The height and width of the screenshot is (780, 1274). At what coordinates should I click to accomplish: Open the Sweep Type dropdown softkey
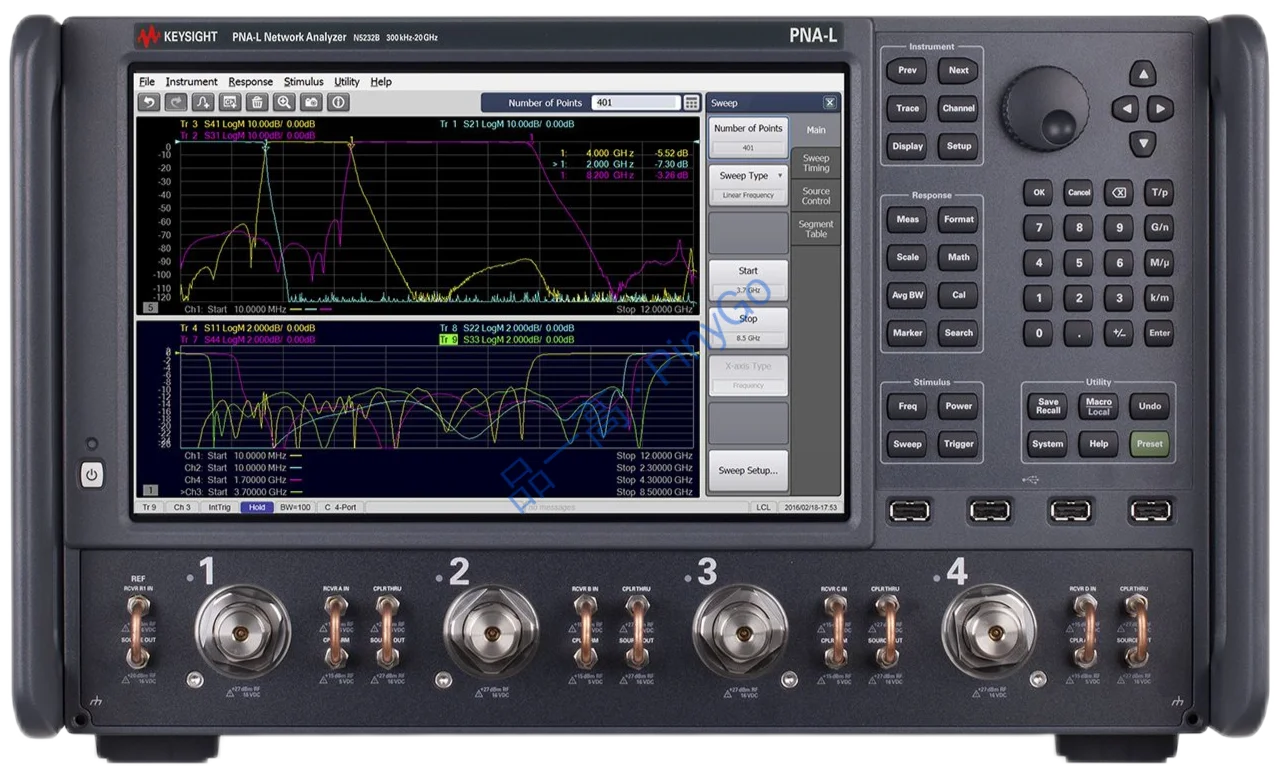(x=748, y=184)
